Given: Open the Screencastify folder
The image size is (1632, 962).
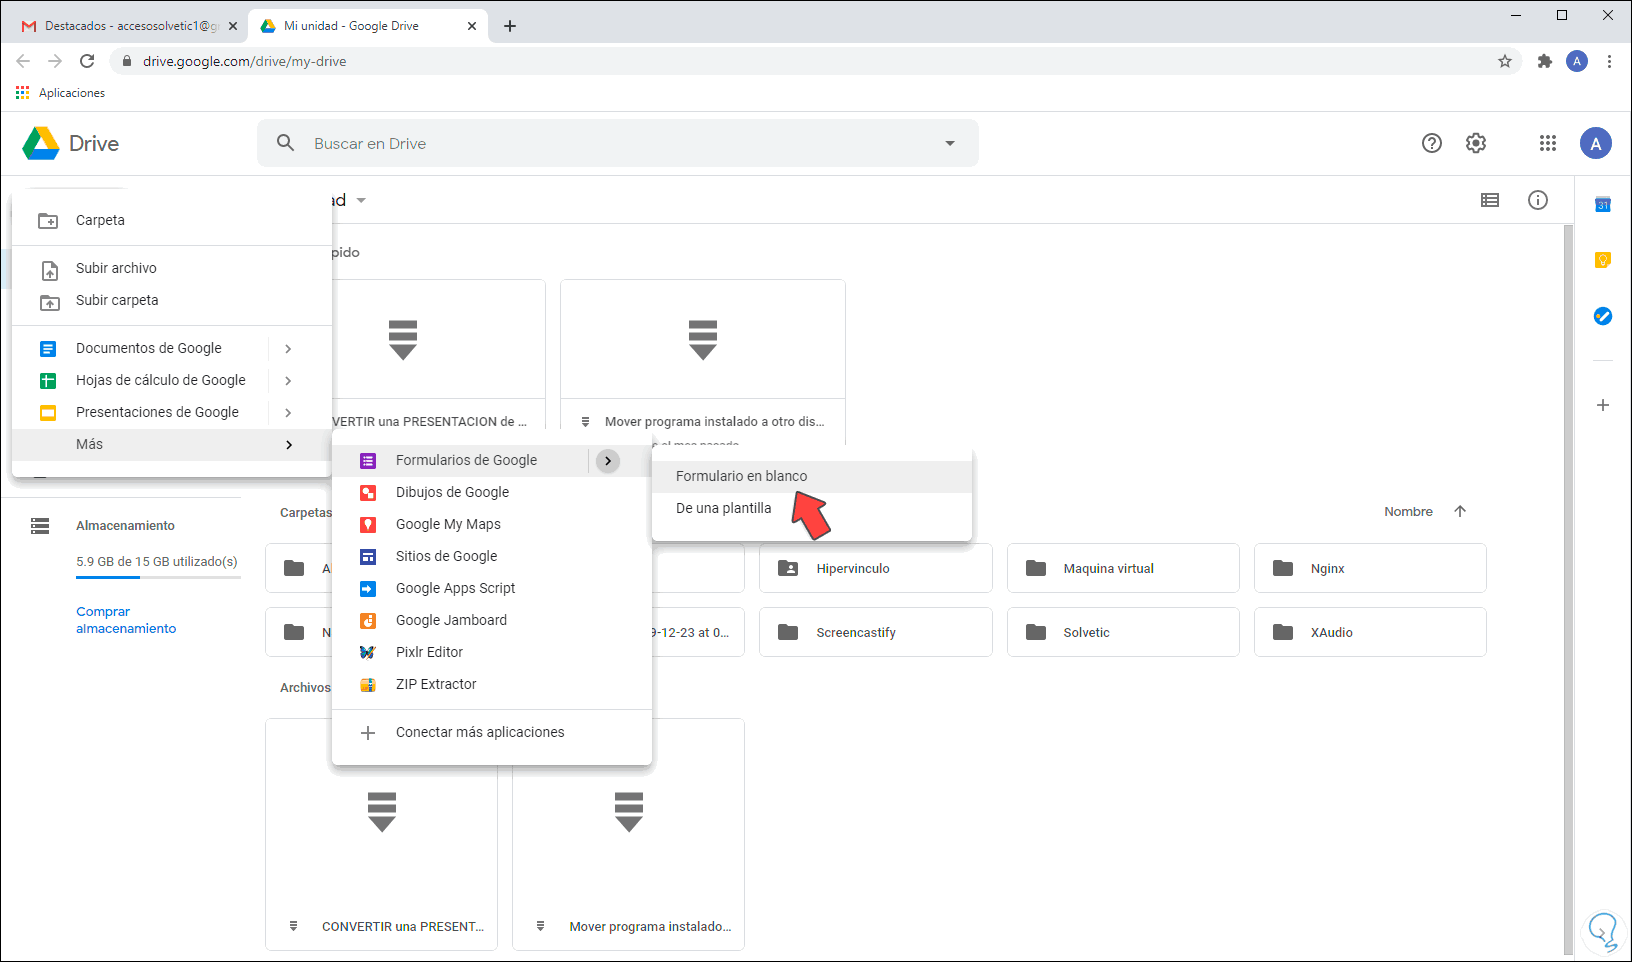Looking at the screenshot, I should tap(875, 632).
